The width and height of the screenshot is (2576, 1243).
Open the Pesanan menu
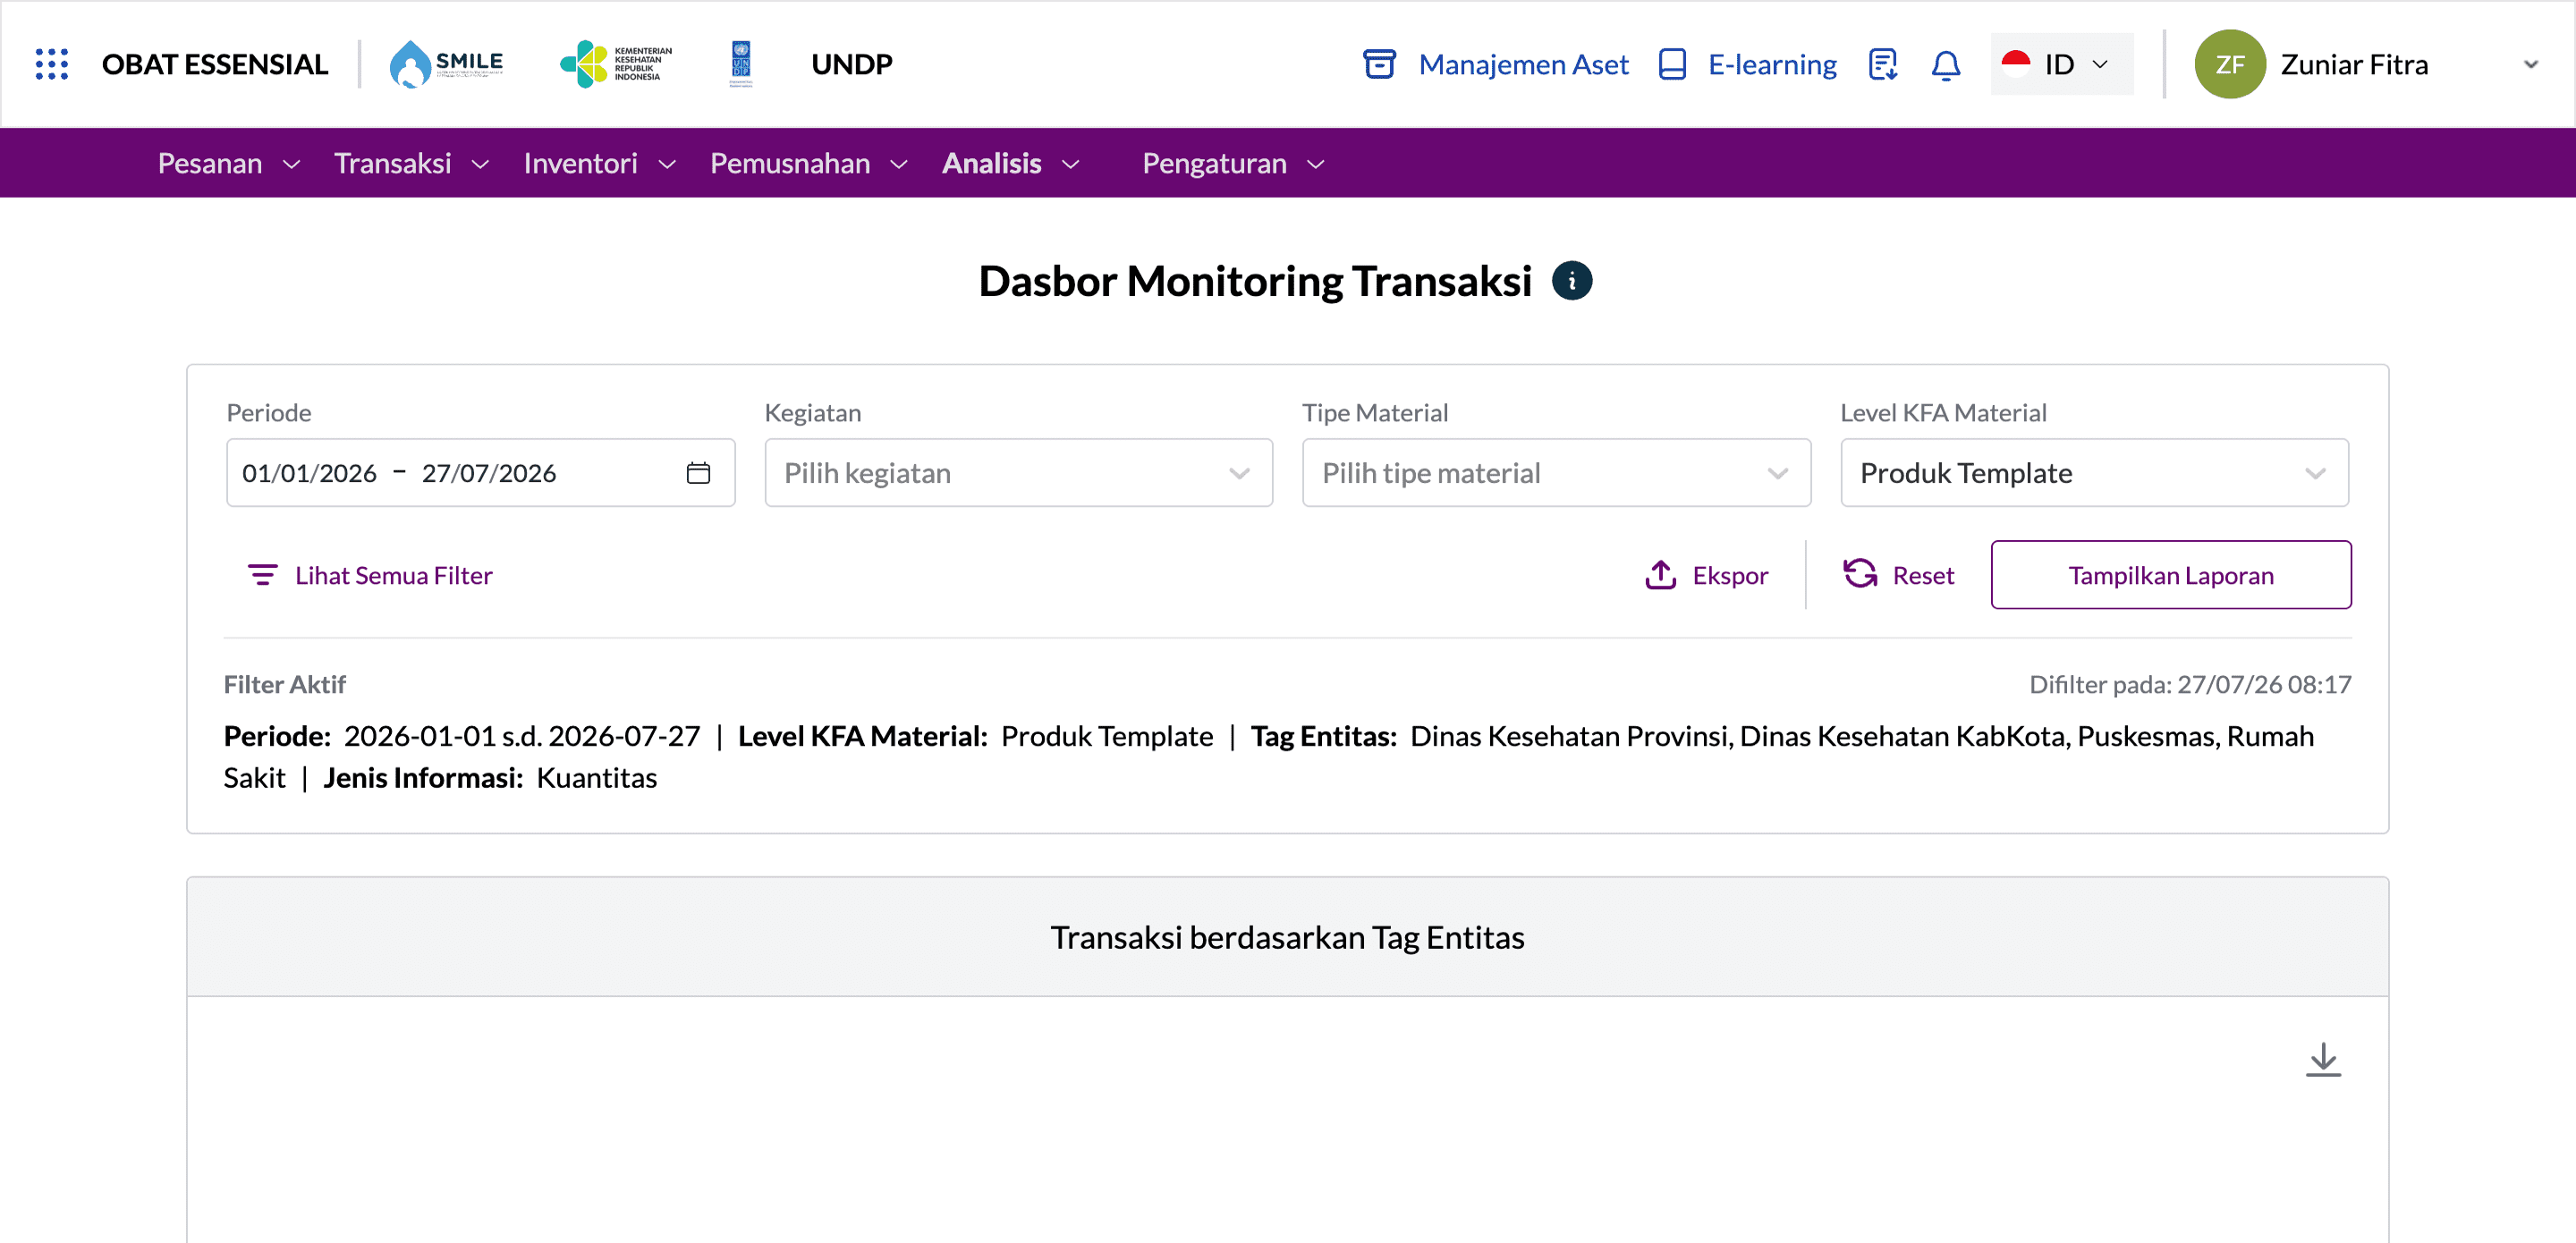click(x=229, y=163)
